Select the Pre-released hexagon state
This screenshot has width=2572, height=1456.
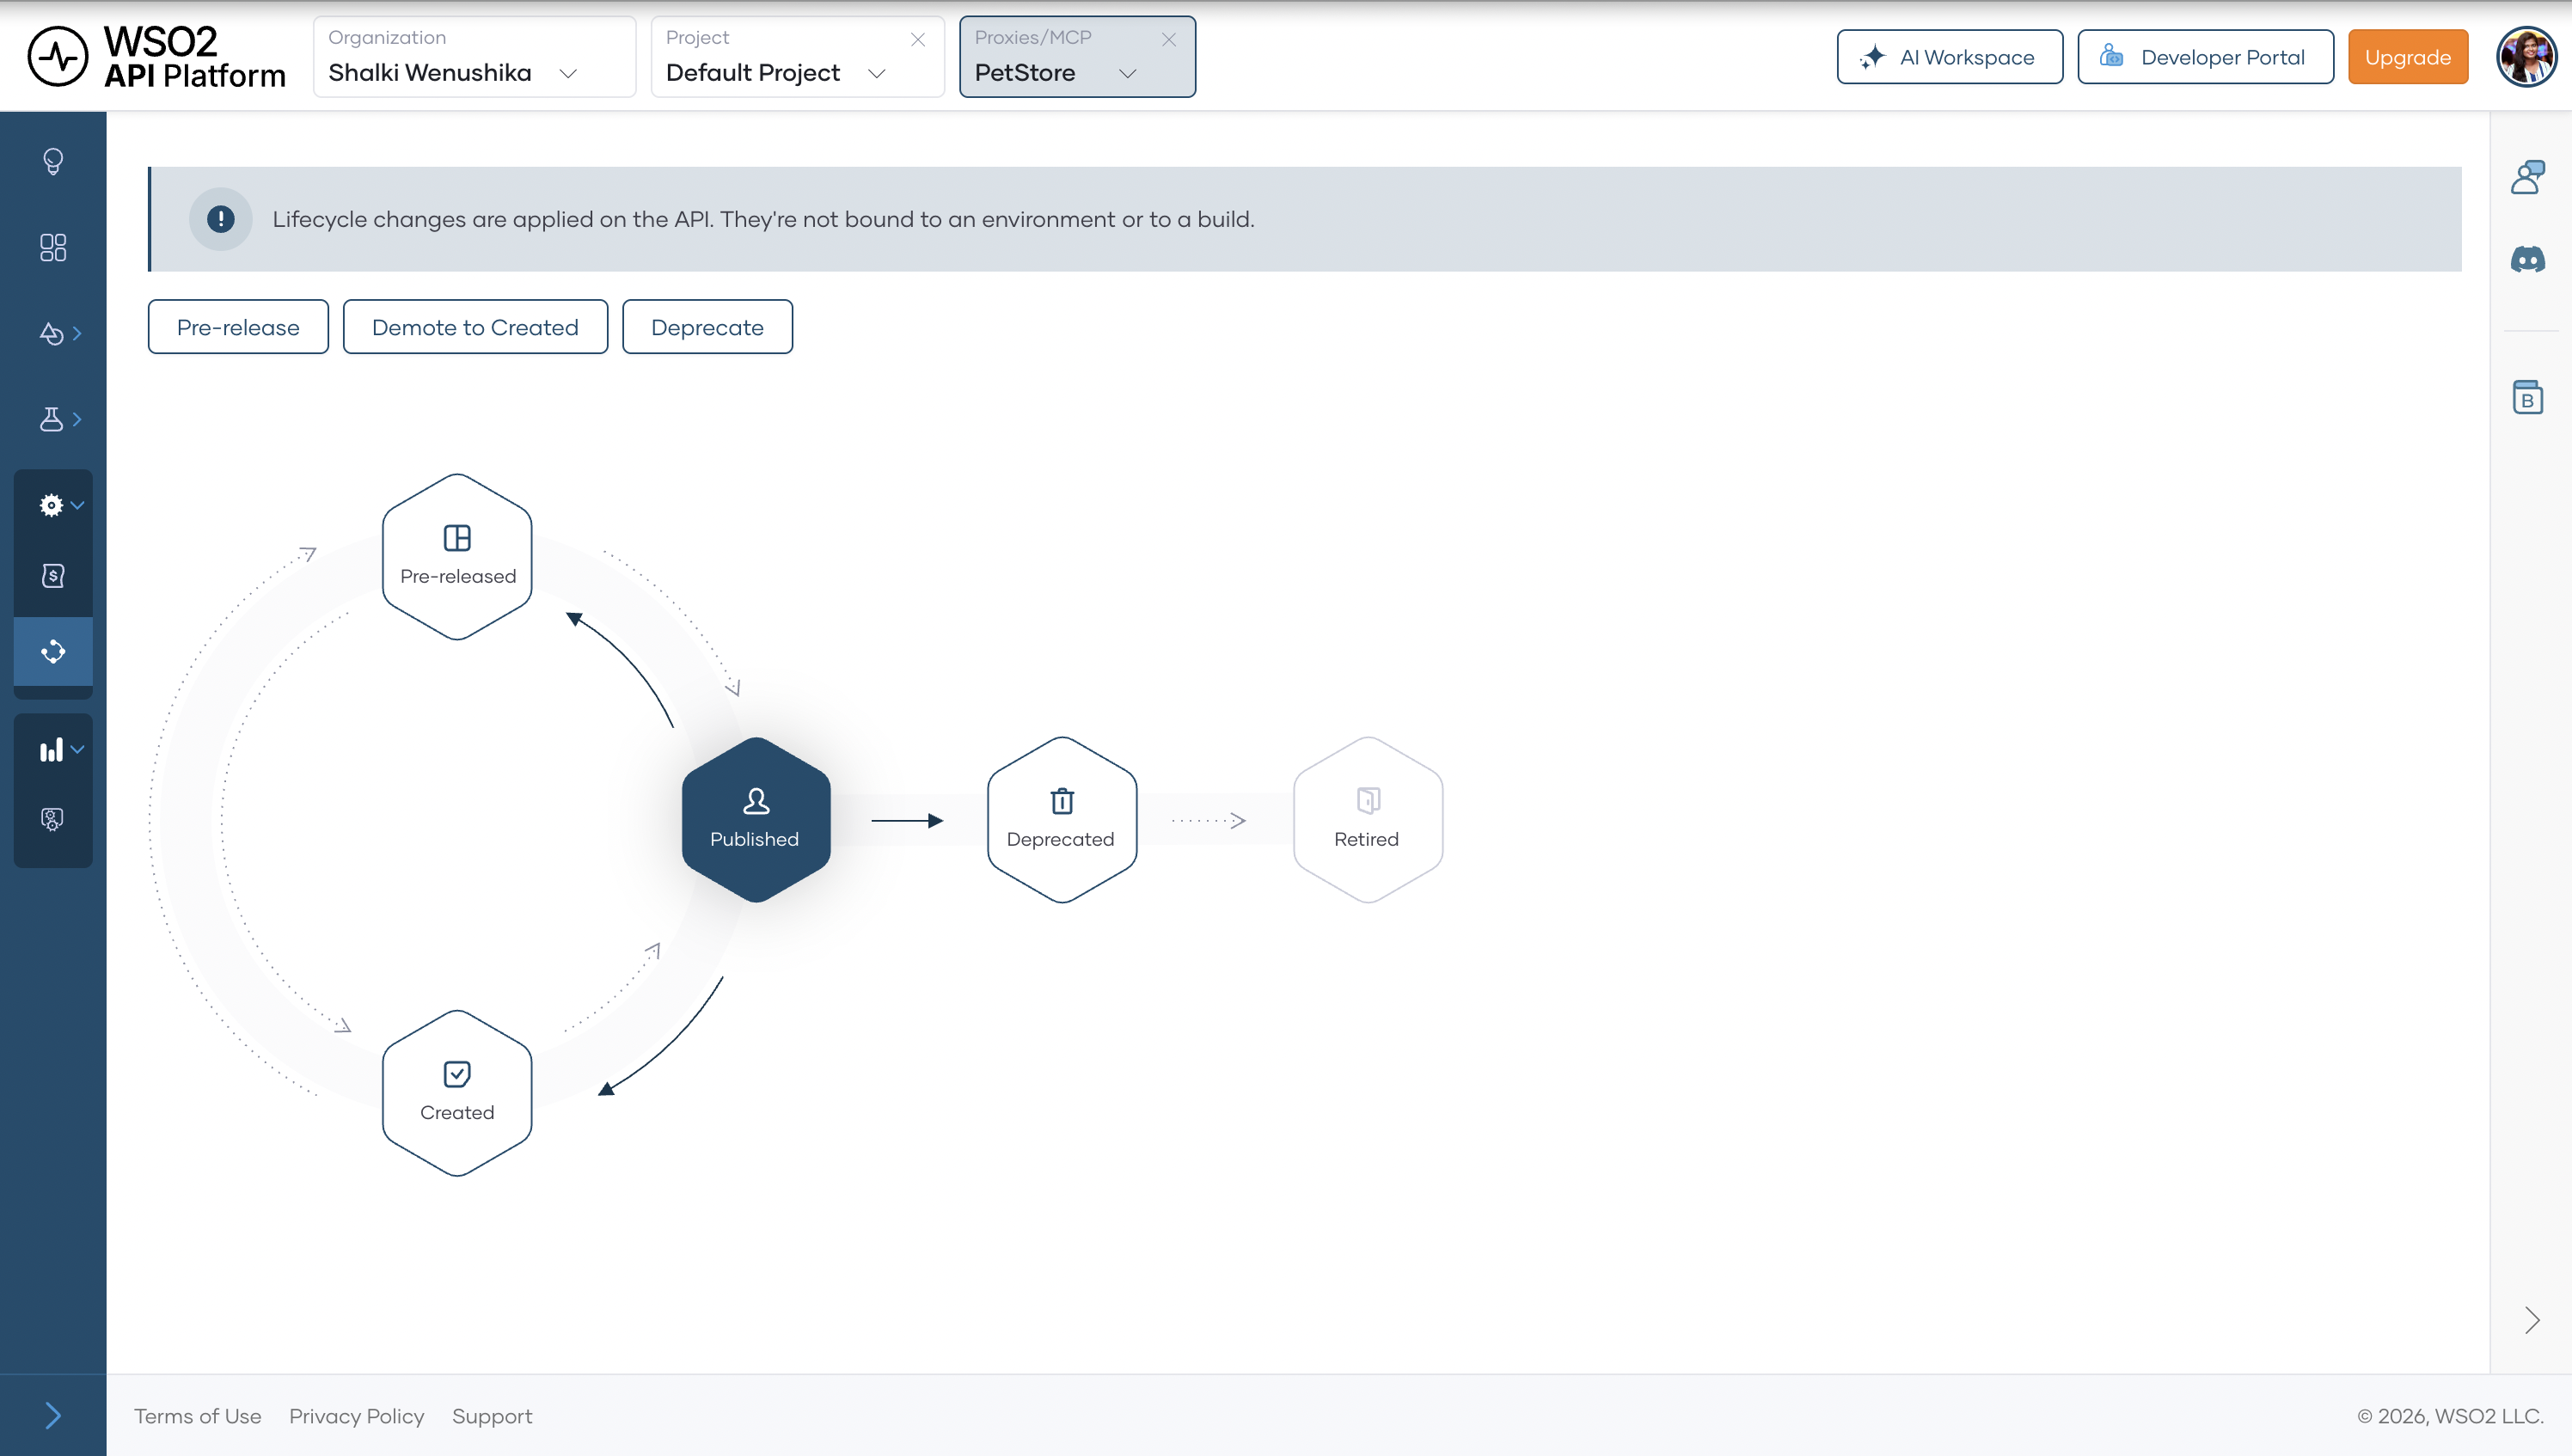(x=457, y=557)
